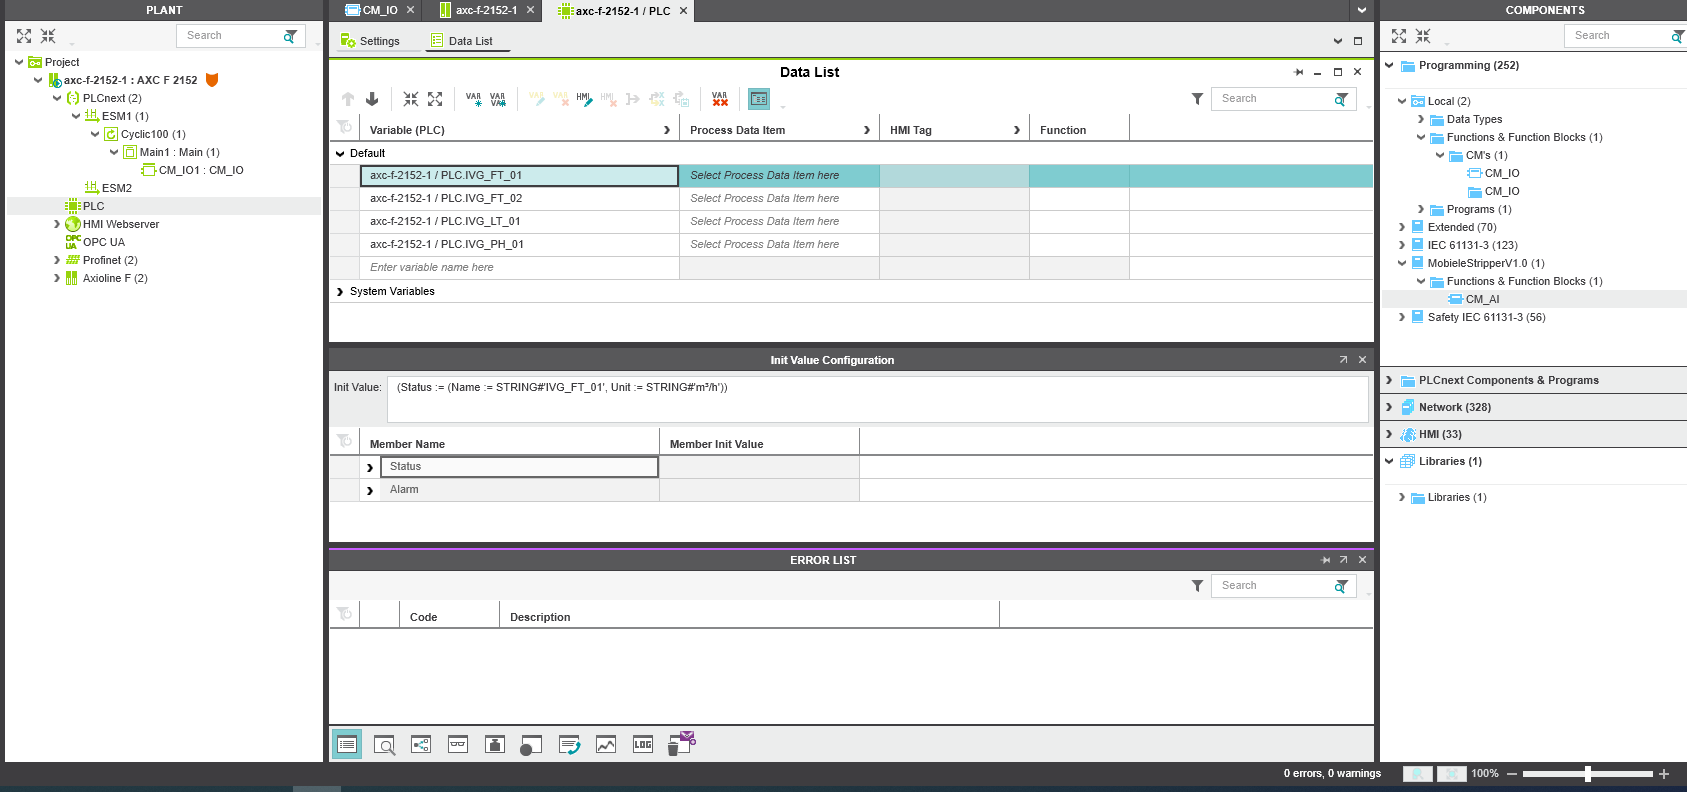
Task: Open the LOG window icon
Action: (643, 744)
